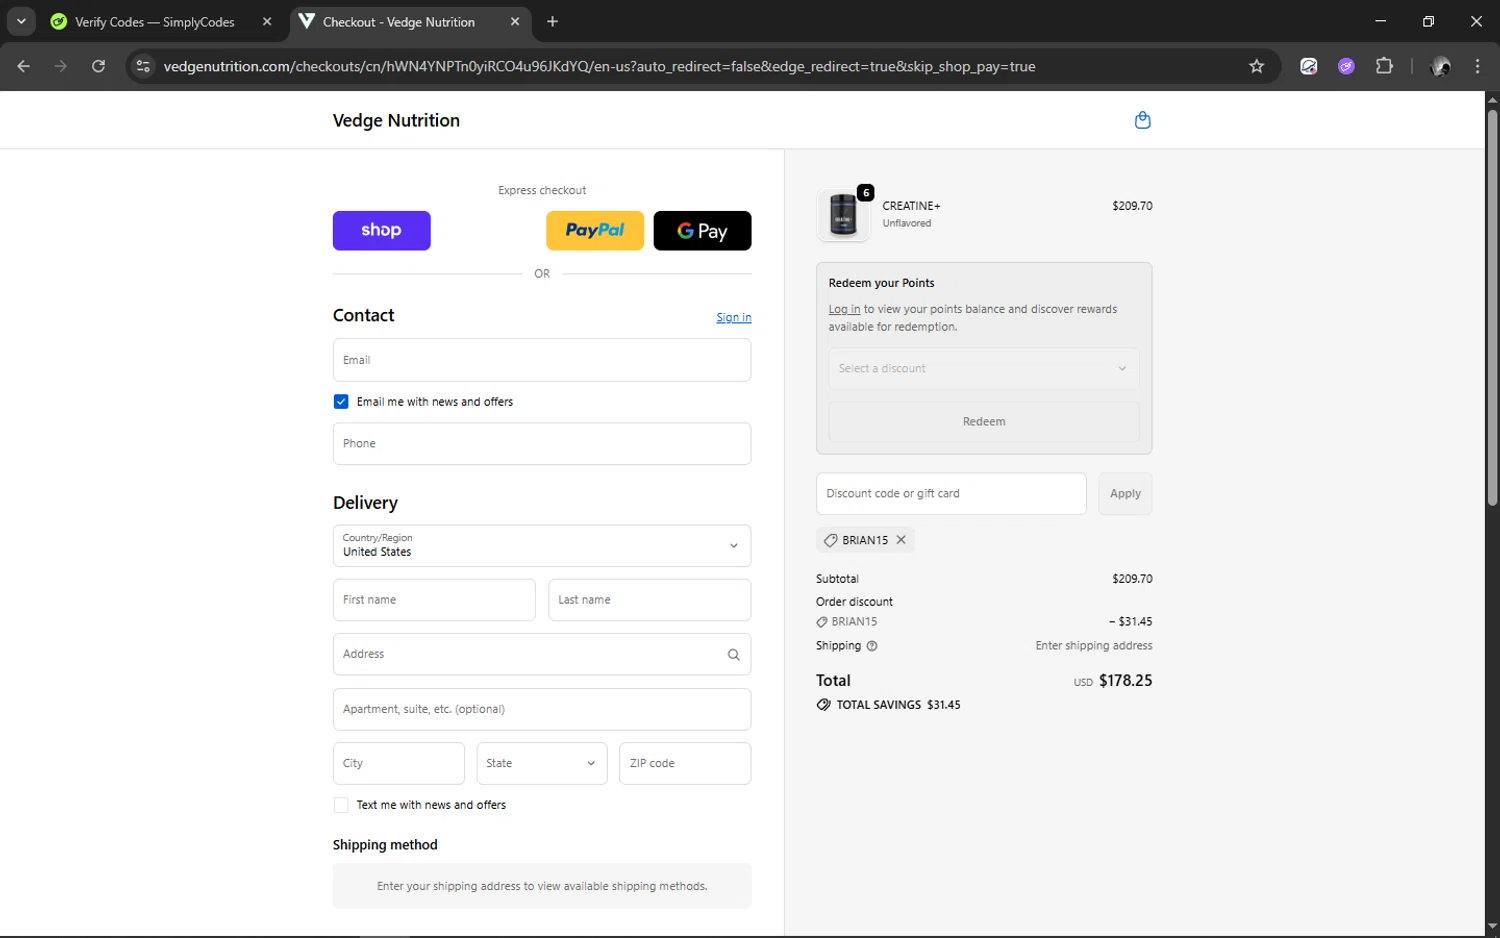Open the Chrome three-dot menu
The width and height of the screenshot is (1500, 938).
[x=1477, y=66]
